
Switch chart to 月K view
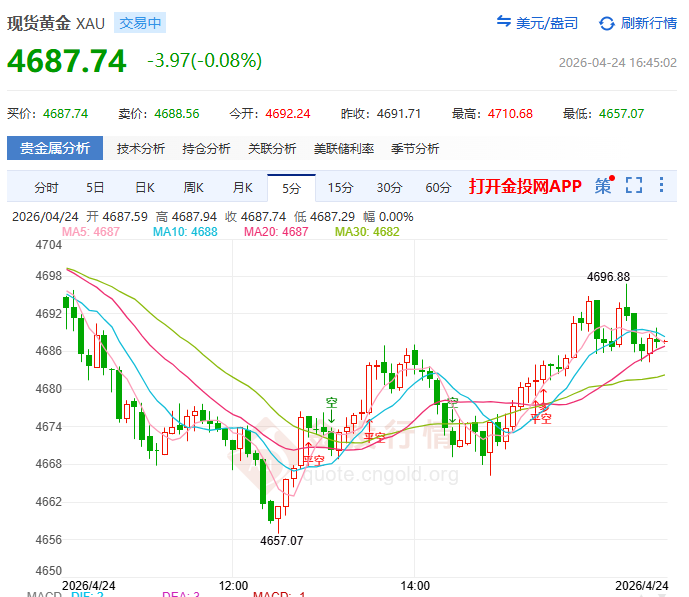tap(242, 188)
